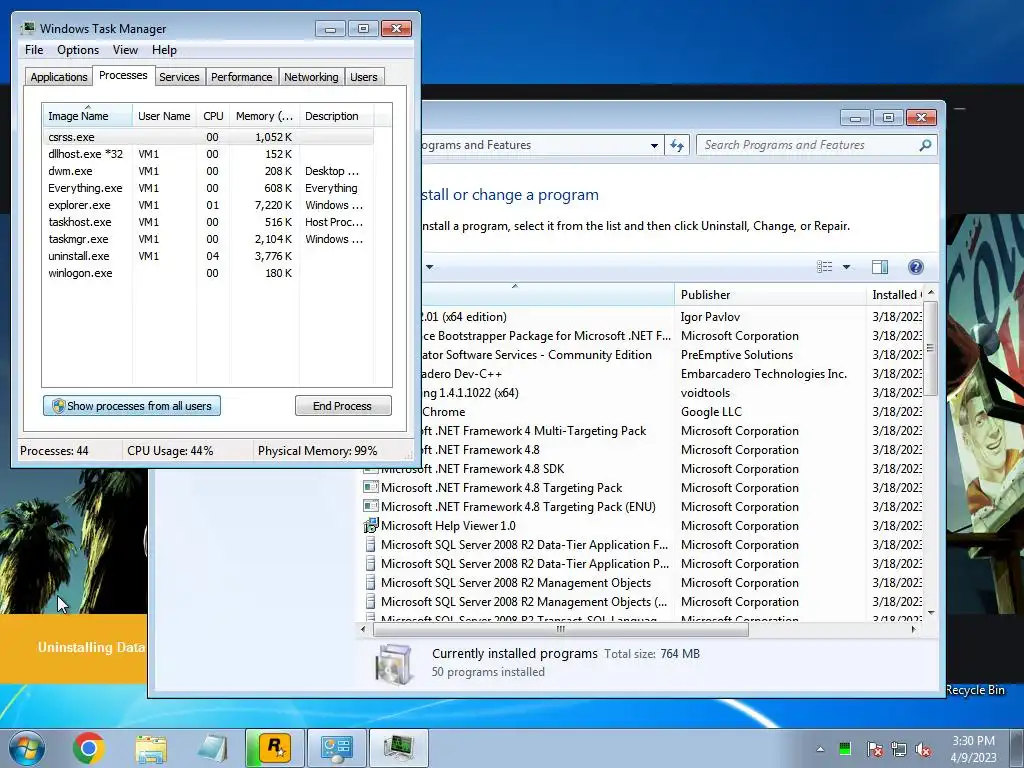The width and height of the screenshot is (1024, 768).
Task: Click the horizontal scrollbar thumb
Action: tap(560, 630)
